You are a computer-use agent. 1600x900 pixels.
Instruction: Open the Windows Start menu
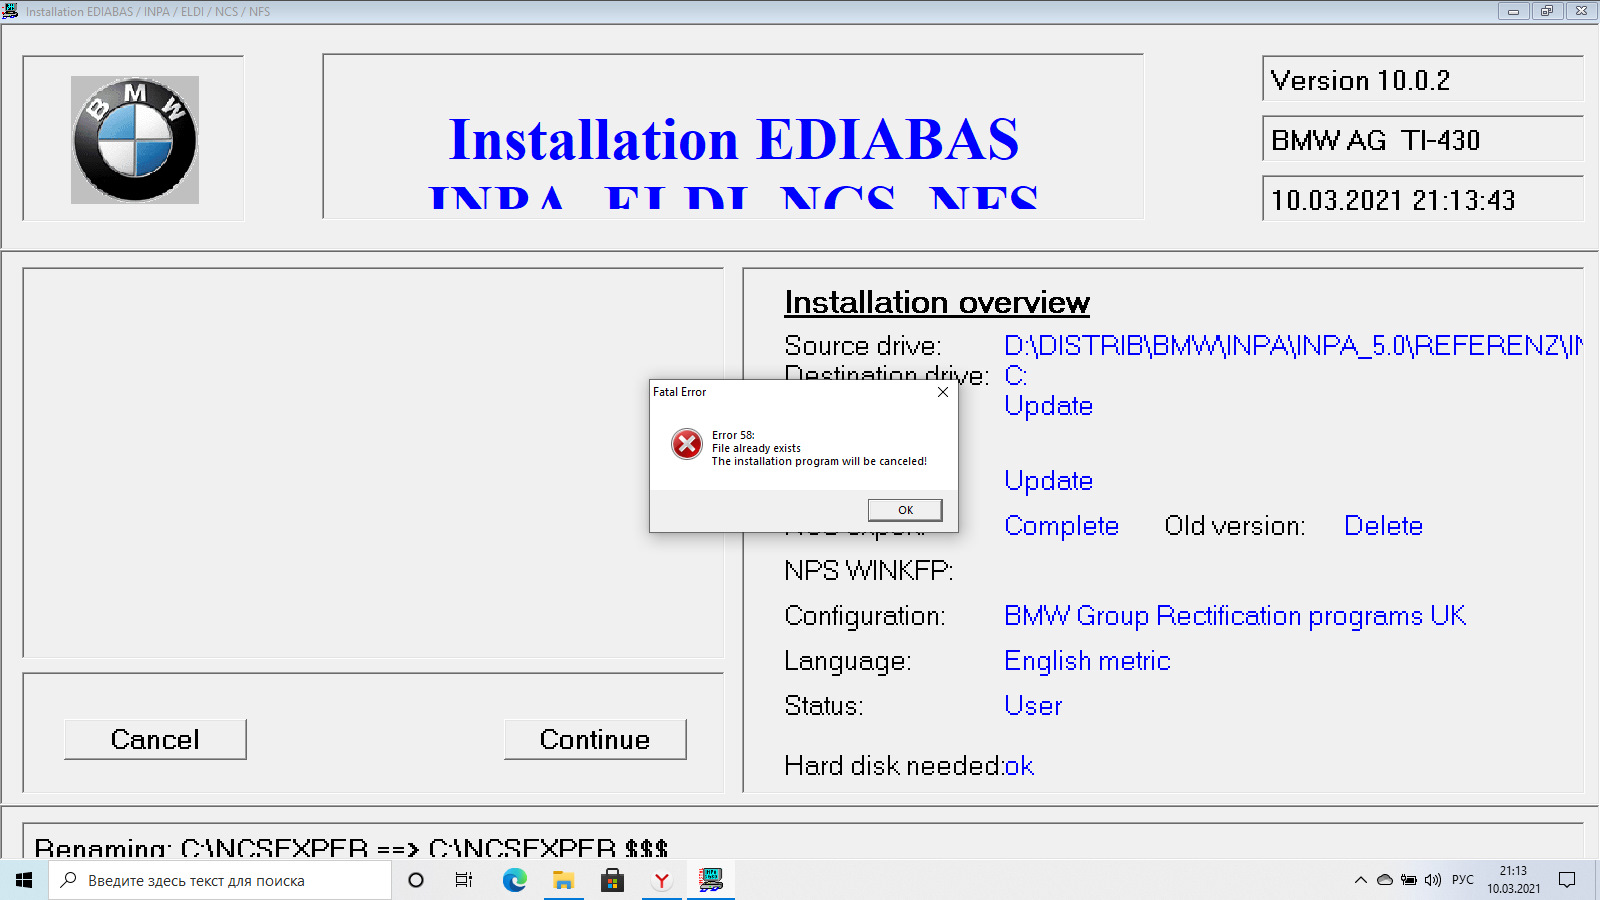(24, 880)
